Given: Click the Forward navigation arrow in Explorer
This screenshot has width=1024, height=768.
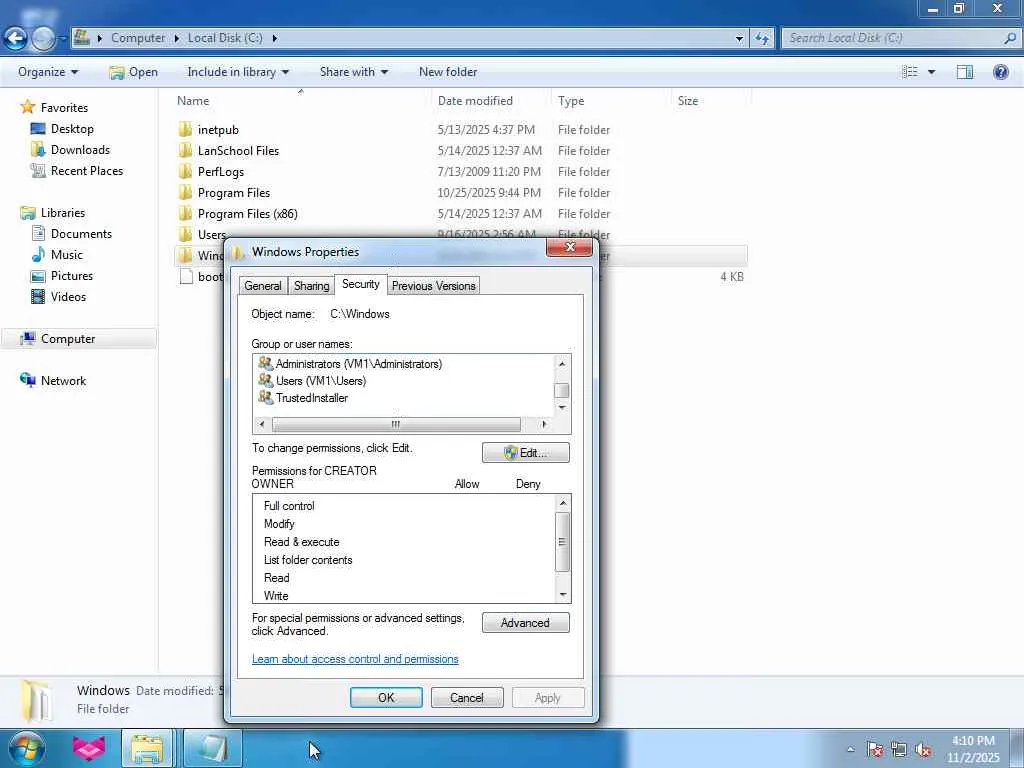Looking at the screenshot, I should click(x=43, y=39).
